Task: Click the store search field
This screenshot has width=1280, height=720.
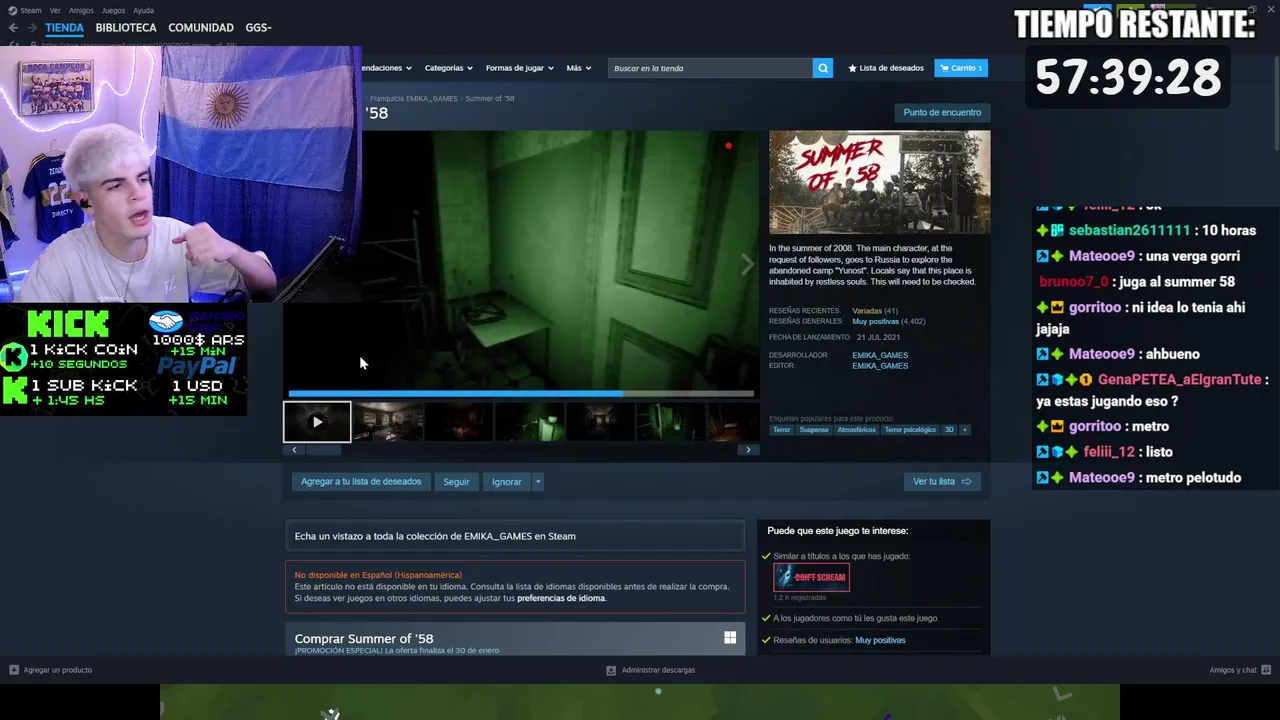Action: pyautogui.click(x=710, y=68)
